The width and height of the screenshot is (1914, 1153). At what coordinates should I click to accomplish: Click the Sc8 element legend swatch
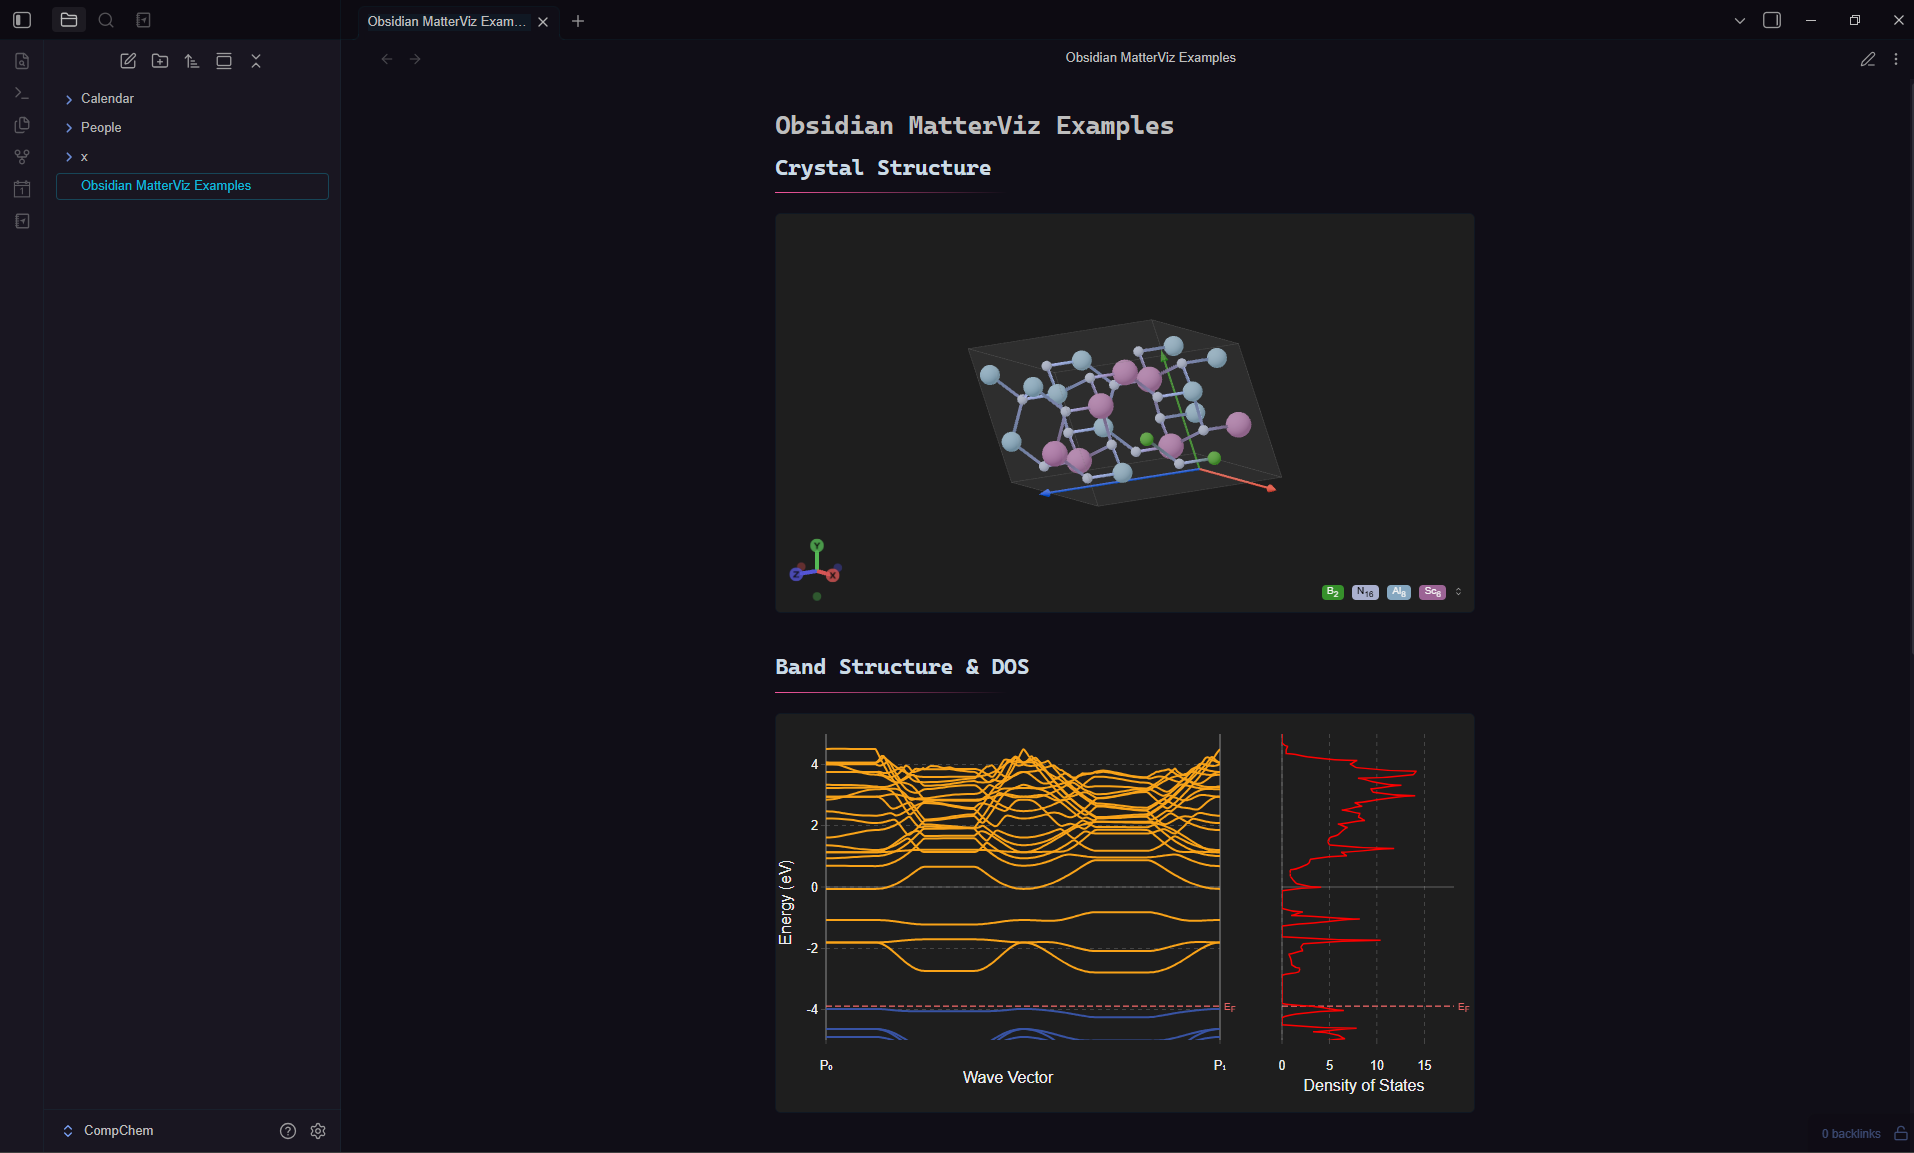click(1432, 592)
